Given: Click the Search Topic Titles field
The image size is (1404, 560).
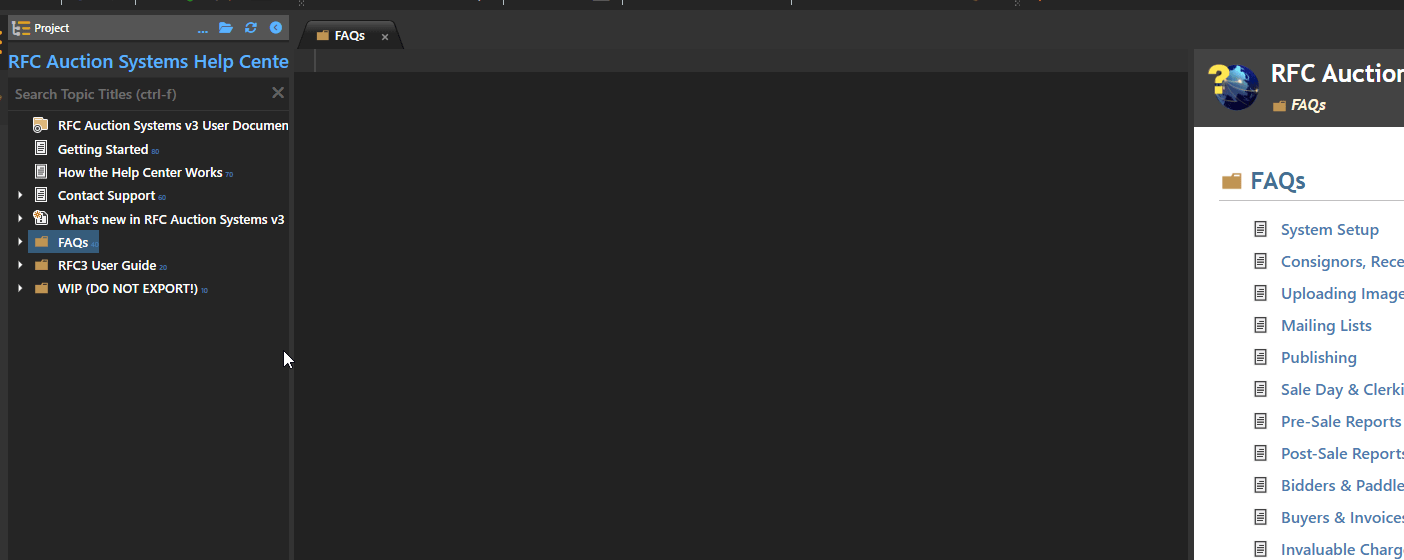Looking at the screenshot, I should [140, 94].
